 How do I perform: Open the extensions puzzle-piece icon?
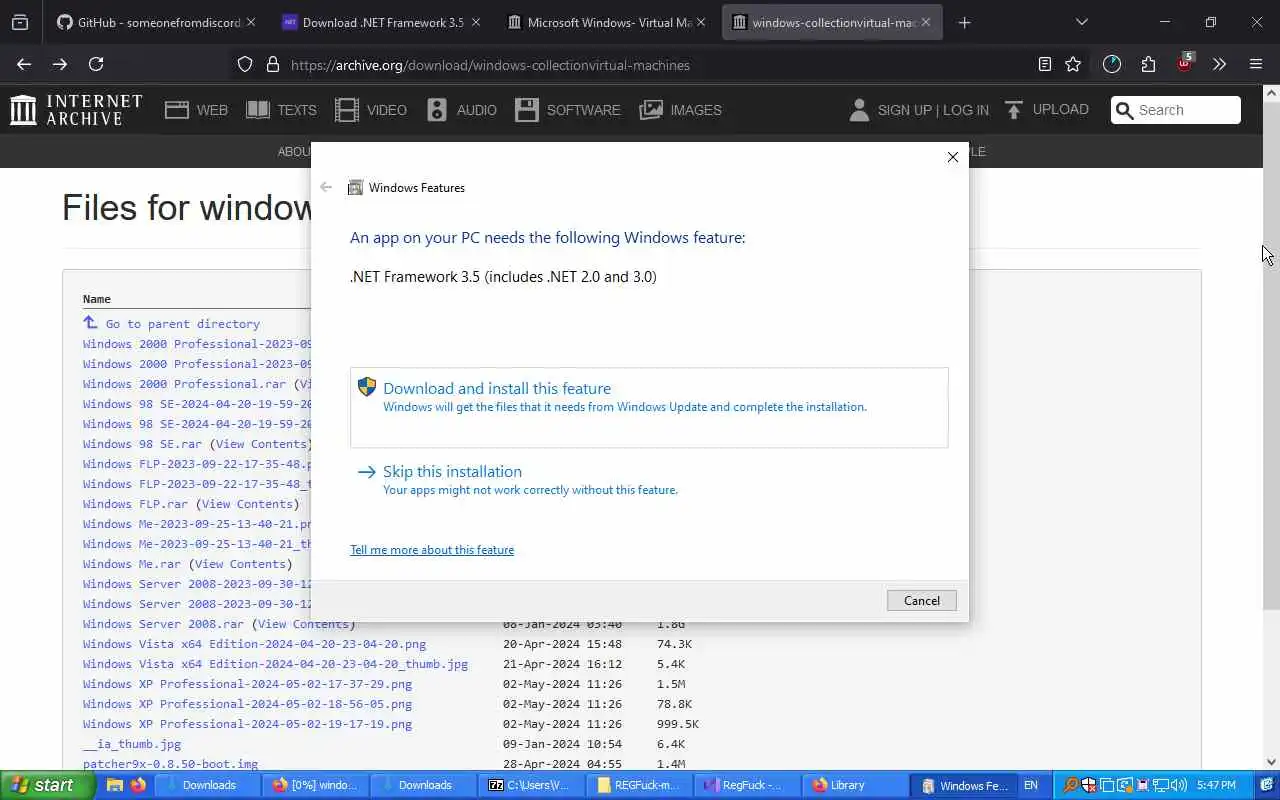pyautogui.click(x=1148, y=64)
